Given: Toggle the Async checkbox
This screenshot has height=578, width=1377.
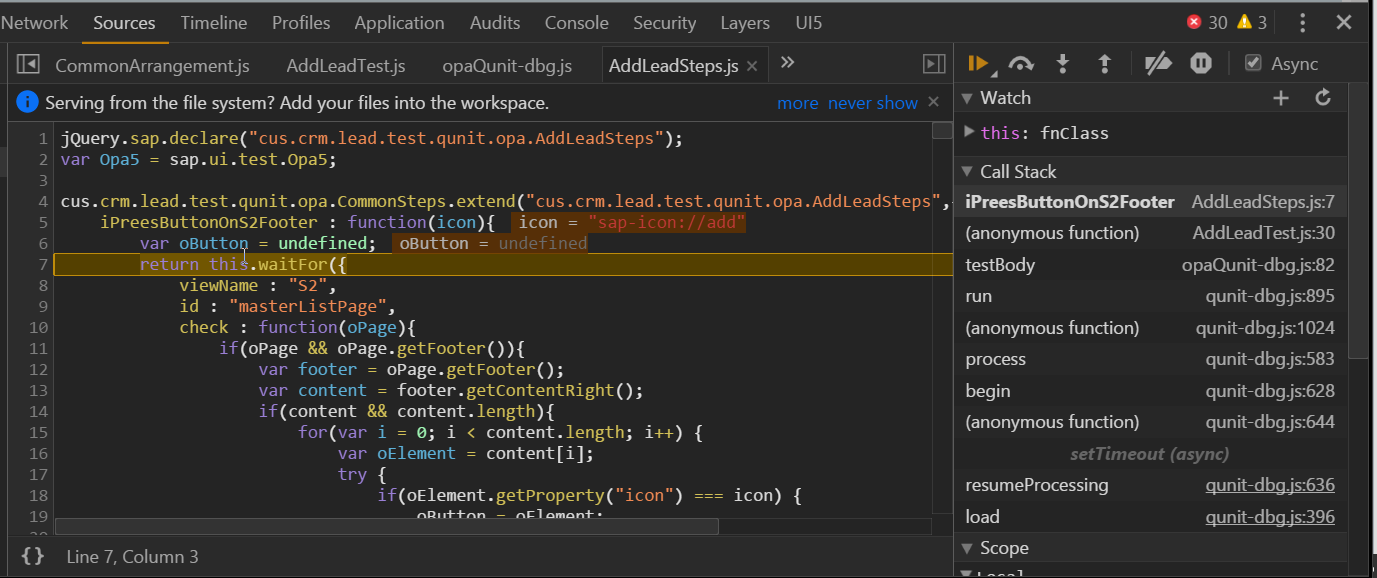Looking at the screenshot, I should coord(1253,64).
